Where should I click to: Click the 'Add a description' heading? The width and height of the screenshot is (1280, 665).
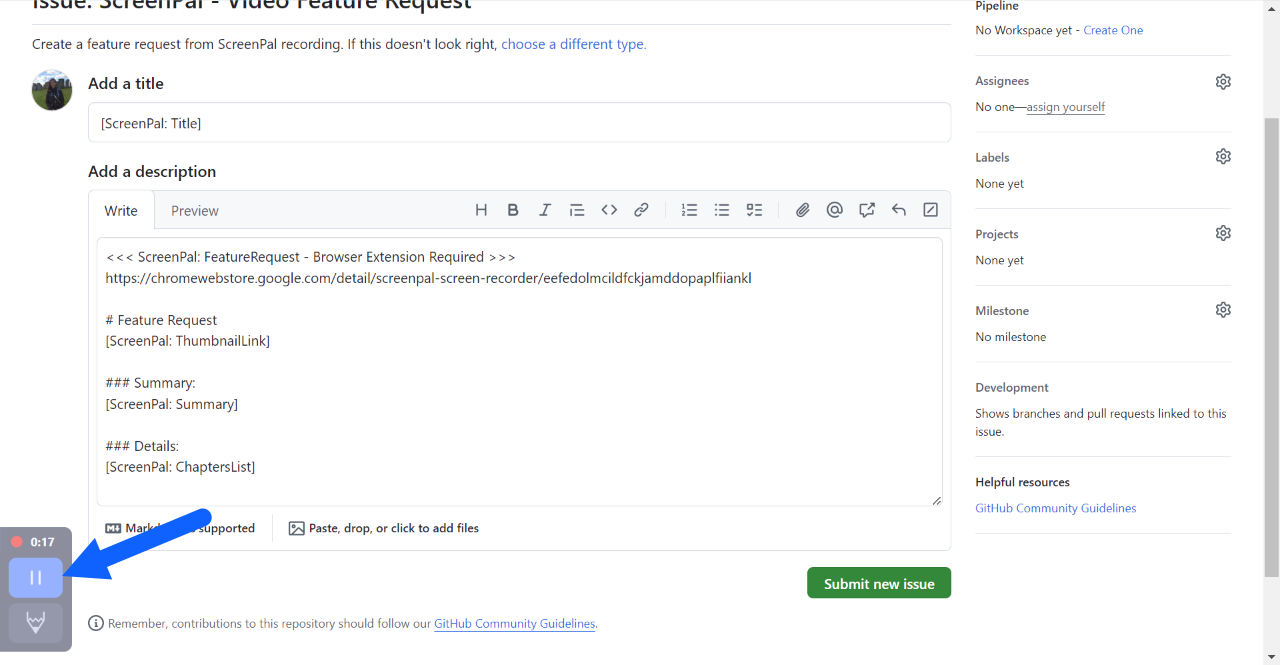point(152,171)
